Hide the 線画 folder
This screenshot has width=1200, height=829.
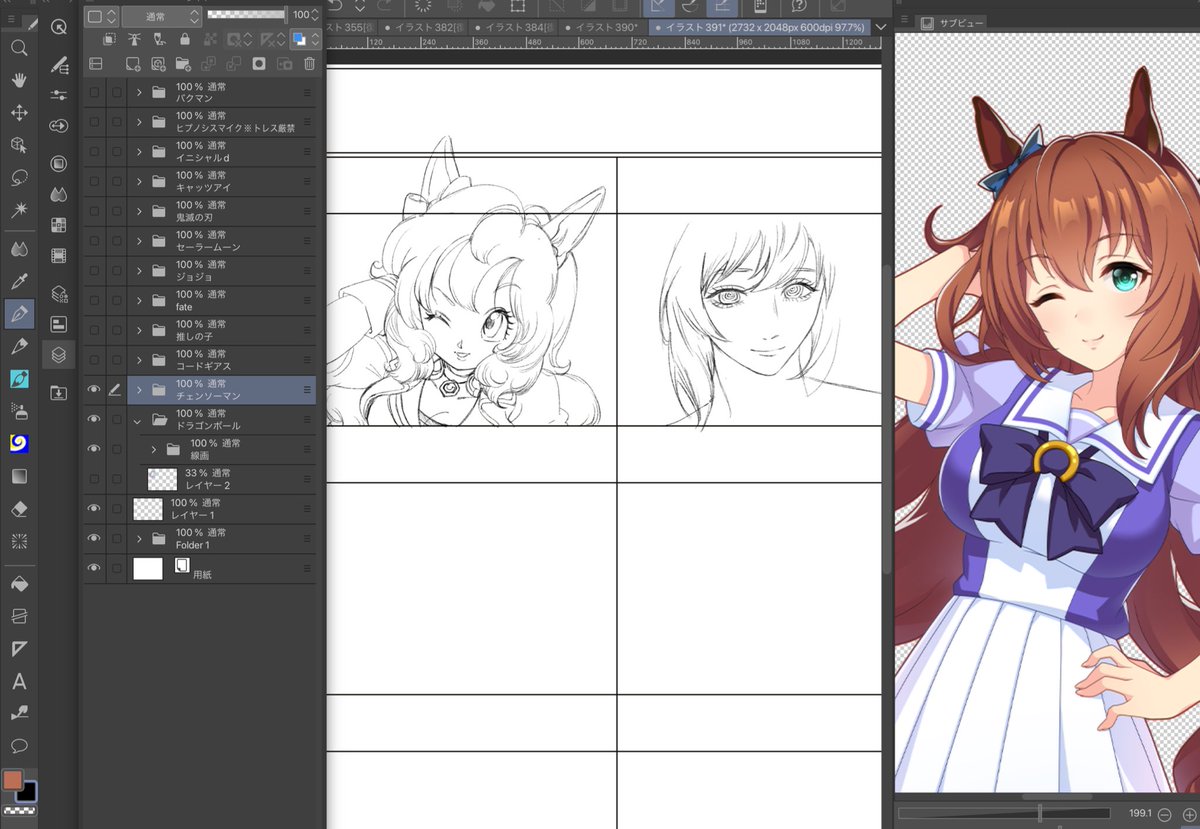coord(94,449)
